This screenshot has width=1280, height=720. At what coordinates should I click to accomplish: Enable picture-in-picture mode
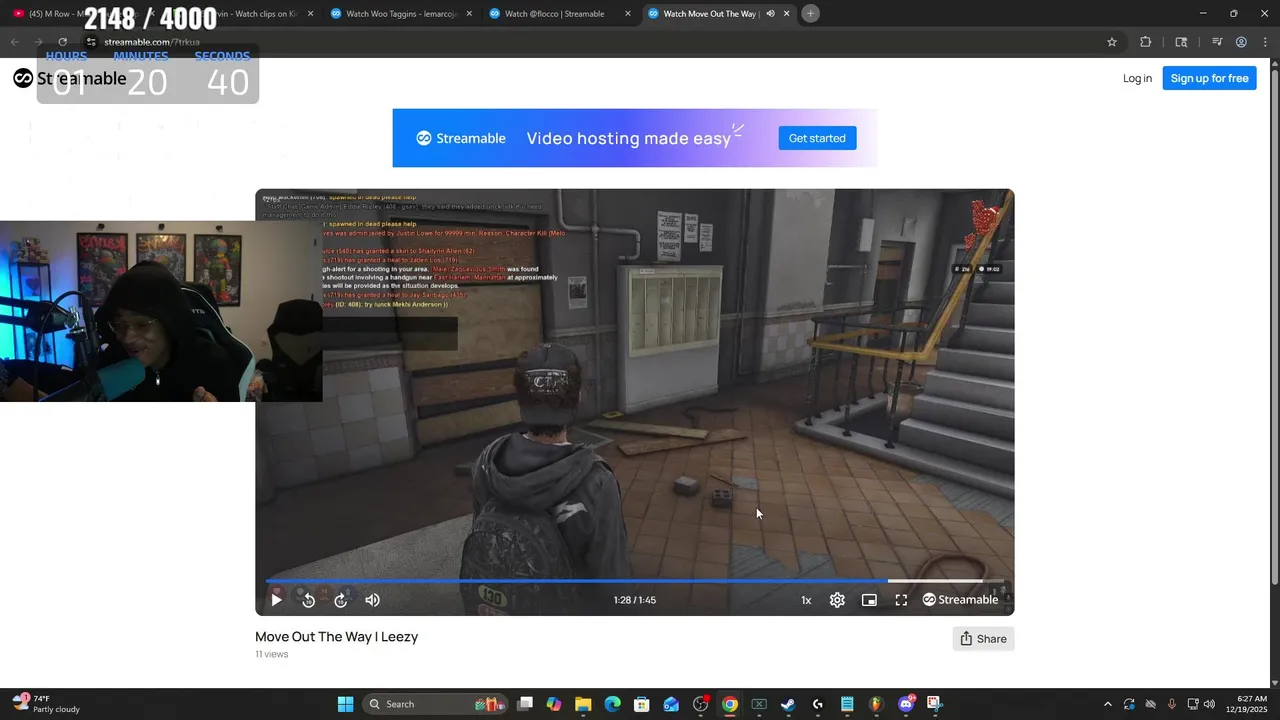click(x=869, y=600)
